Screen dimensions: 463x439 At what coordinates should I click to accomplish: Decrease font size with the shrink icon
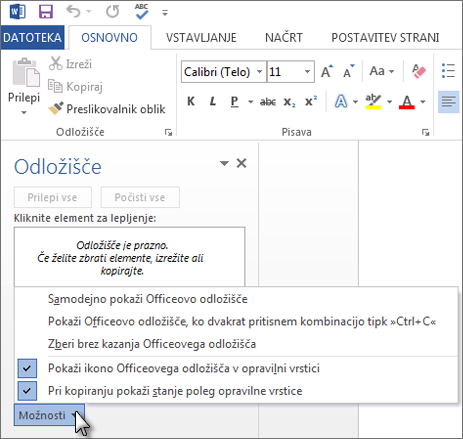pos(349,71)
